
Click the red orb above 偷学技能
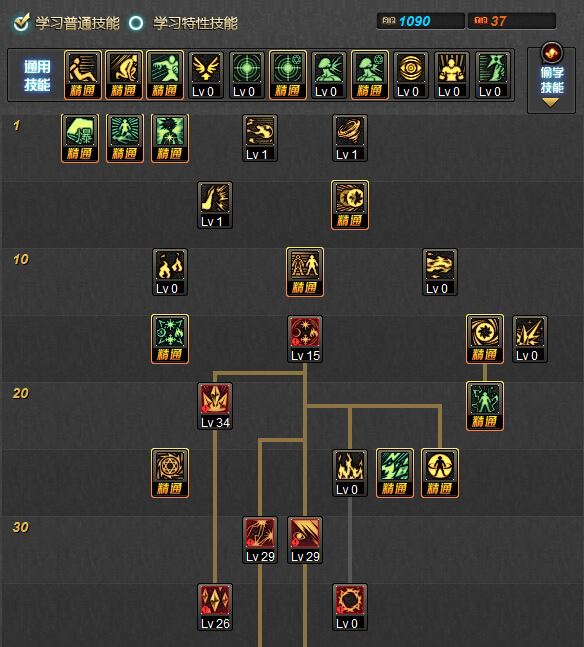pyautogui.click(x=552, y=52)
